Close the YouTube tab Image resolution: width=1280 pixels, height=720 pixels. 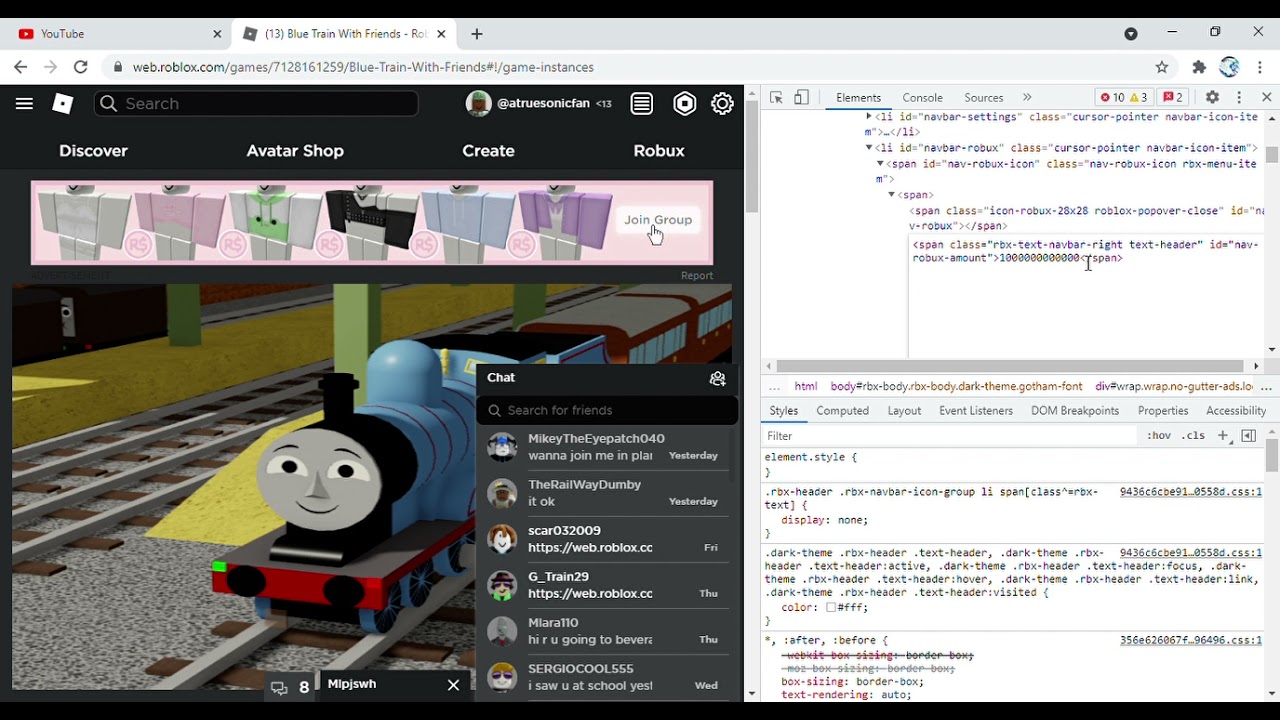click(x=217, y=34)
